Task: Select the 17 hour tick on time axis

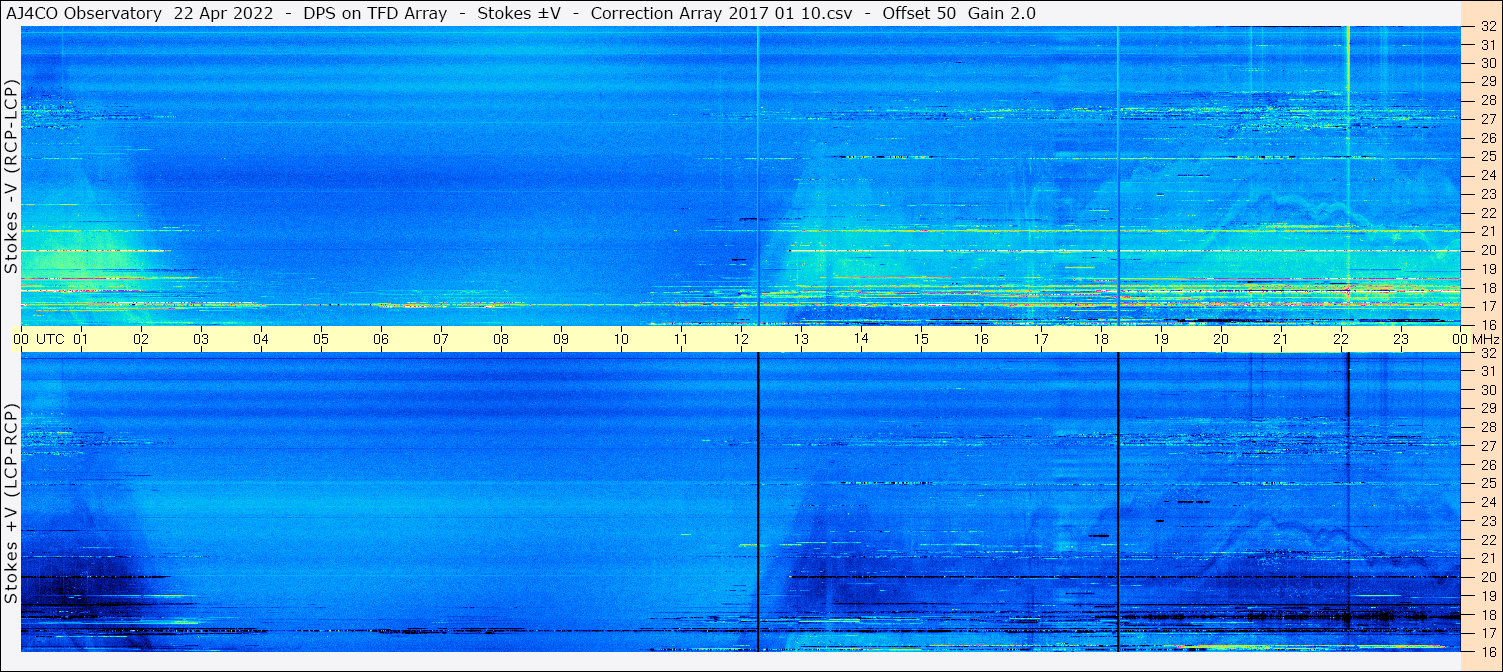Action: (x=1041, y=339)
